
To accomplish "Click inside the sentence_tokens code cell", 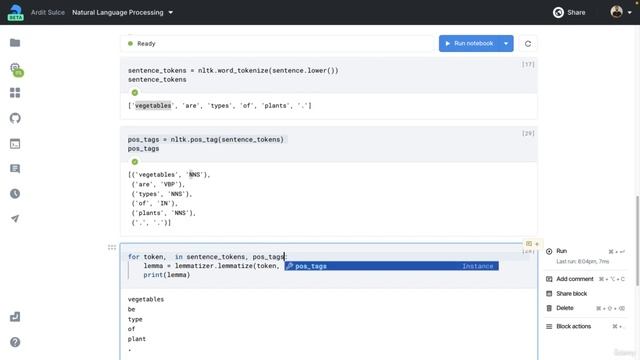I will tap(329, 75).
